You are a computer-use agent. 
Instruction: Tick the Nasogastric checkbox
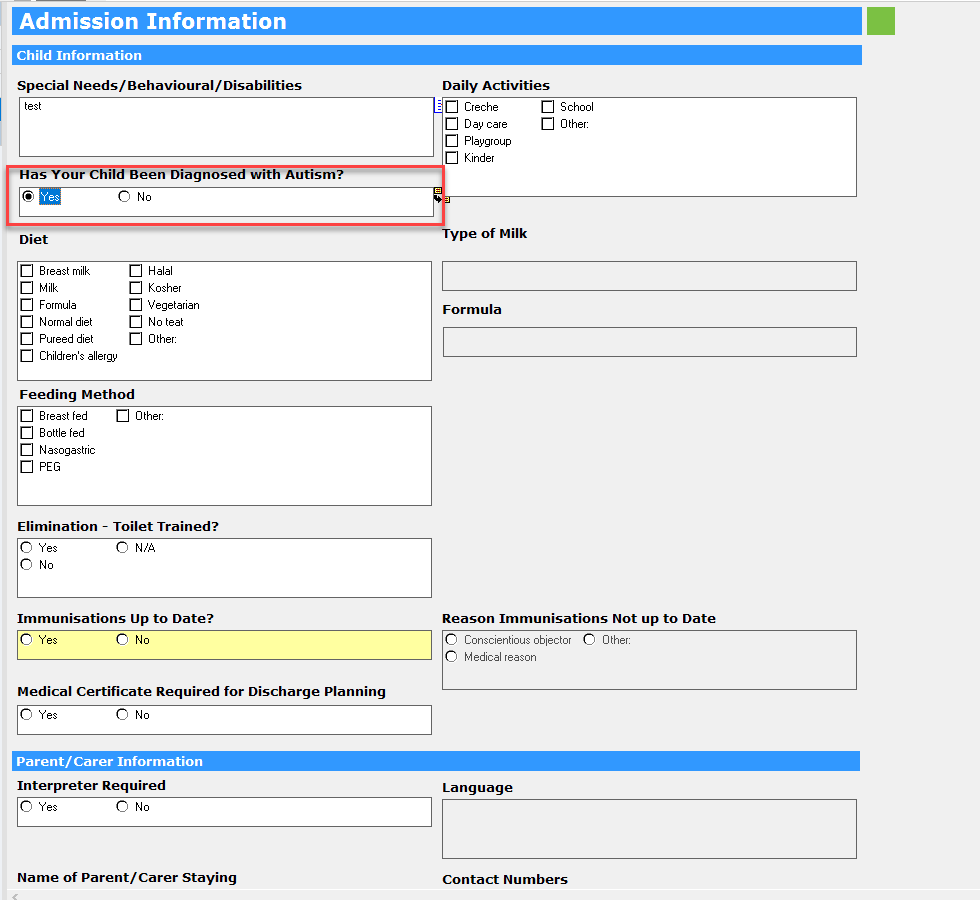pos(27,449)
